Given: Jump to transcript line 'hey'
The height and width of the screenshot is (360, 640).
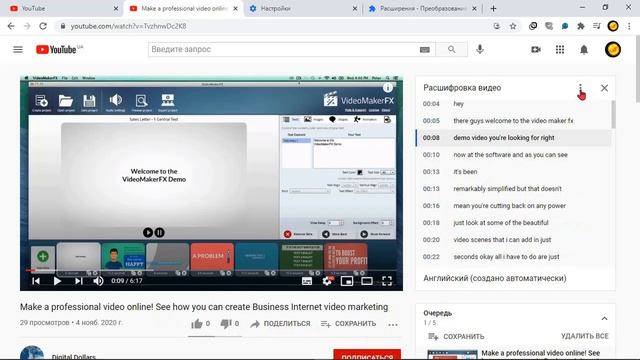Looking at the screenshot, I should (513, 104).
